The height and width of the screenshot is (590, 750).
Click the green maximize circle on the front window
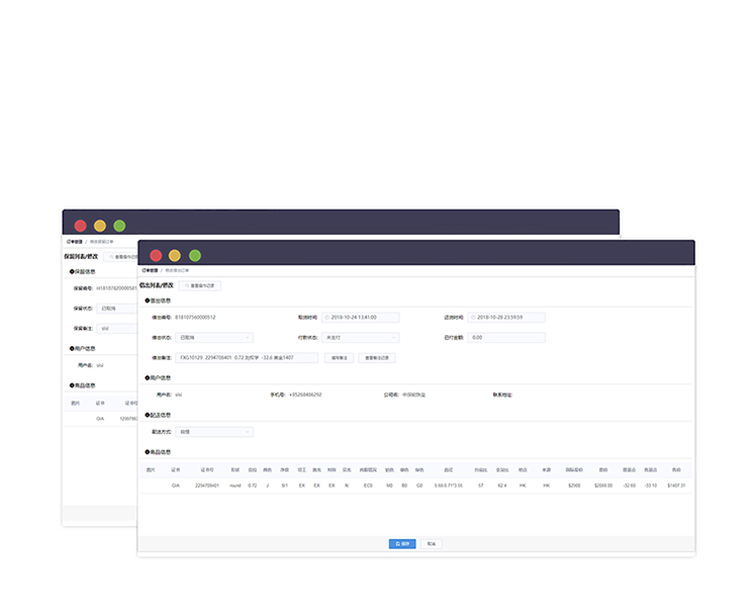195,256
